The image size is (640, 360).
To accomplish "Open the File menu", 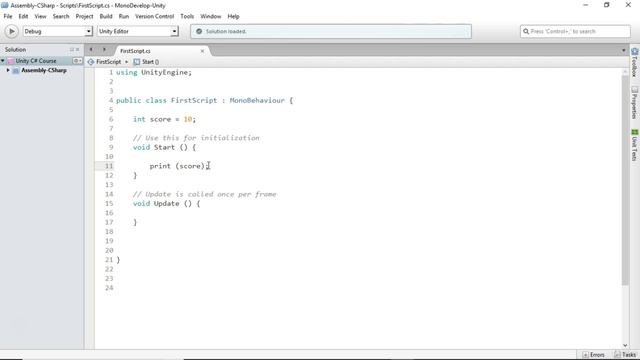I will coord(8,16).
